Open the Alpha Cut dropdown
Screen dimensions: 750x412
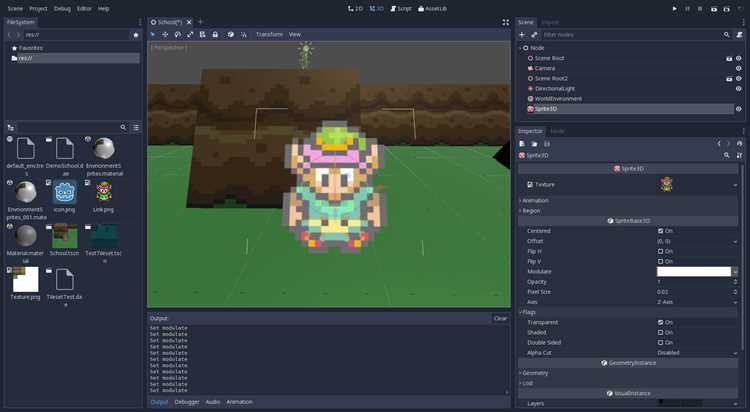pos(697,353)
